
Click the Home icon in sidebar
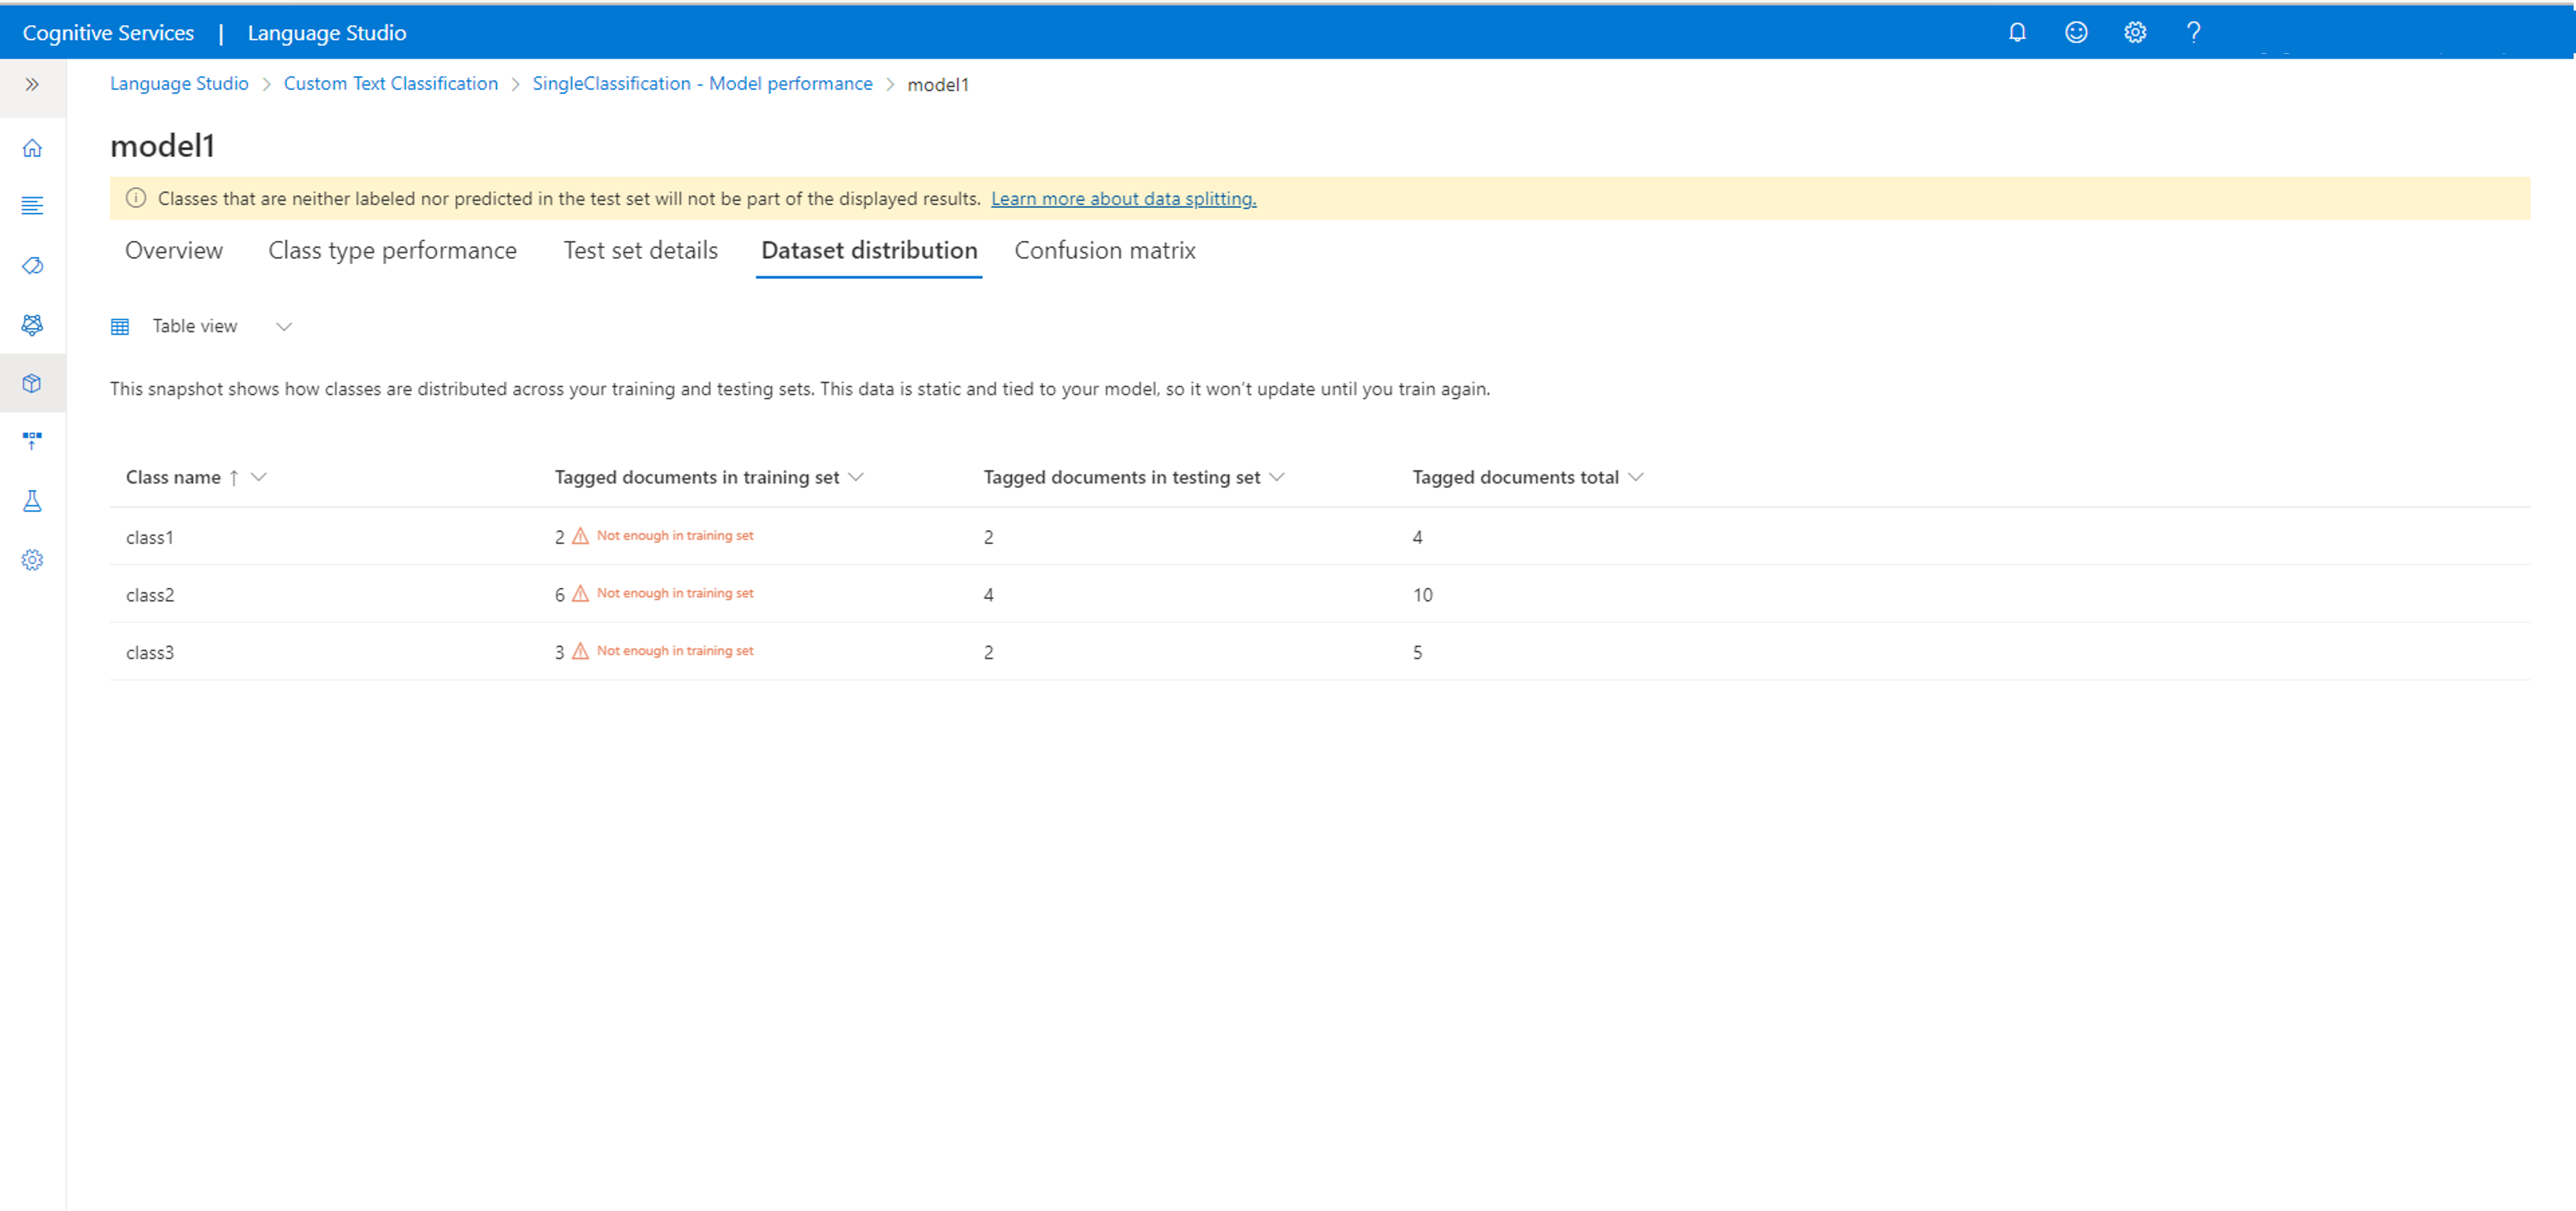click(32, 148)
